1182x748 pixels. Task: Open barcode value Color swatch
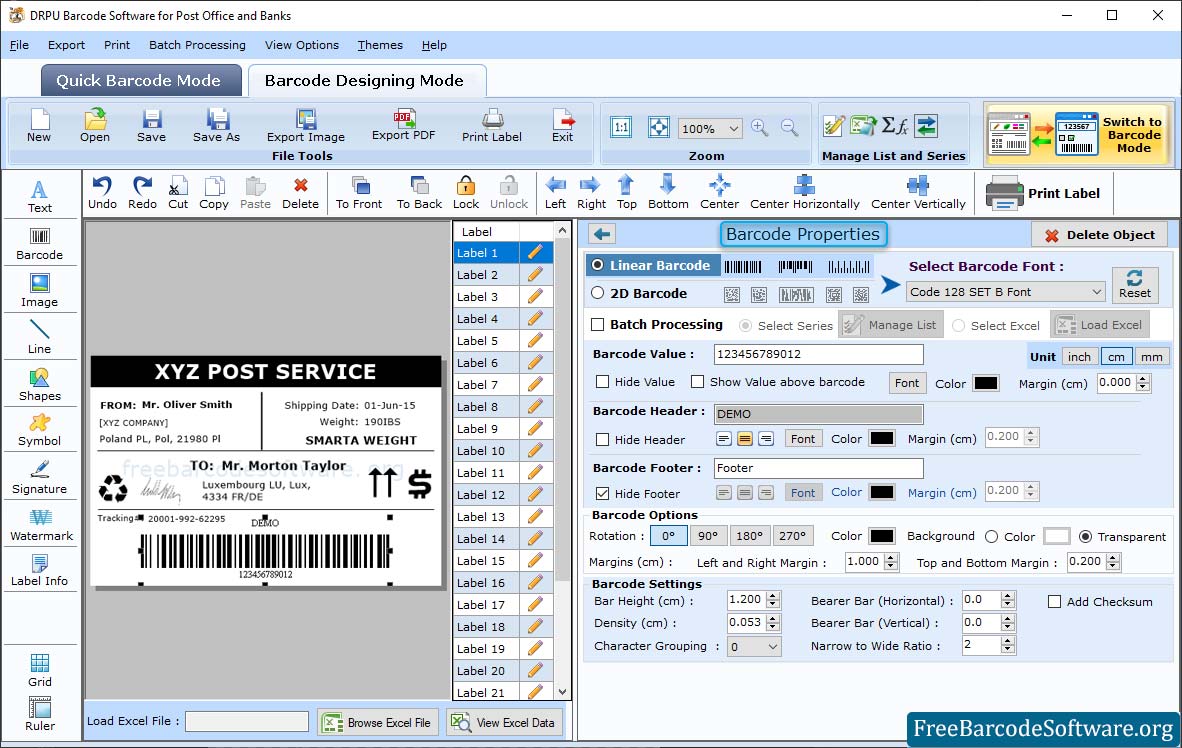tap(986, 383)
